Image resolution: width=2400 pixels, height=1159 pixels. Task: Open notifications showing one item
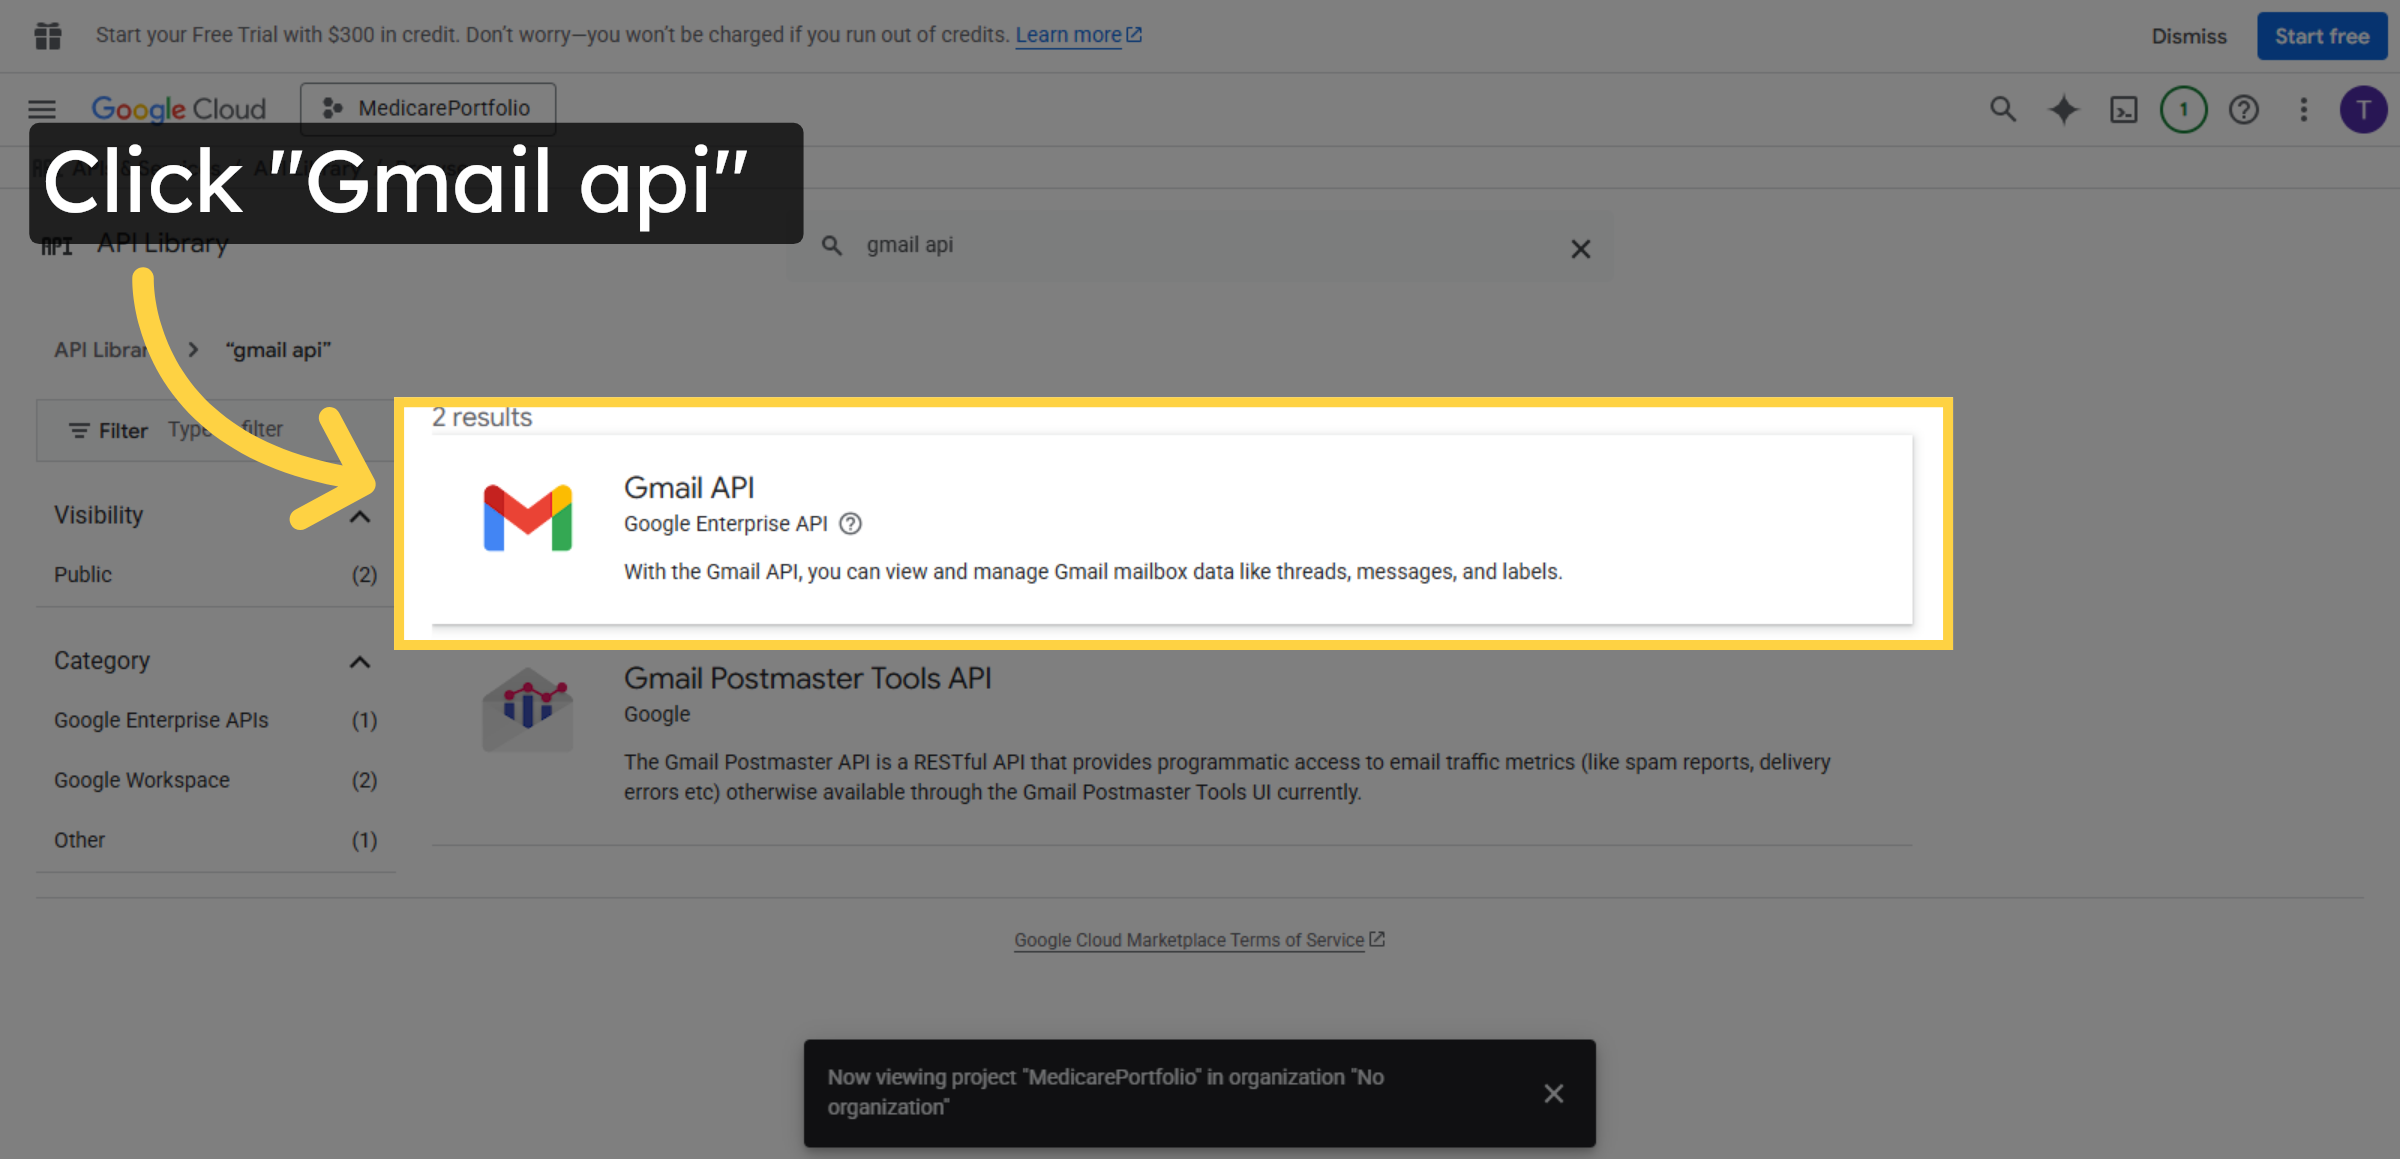[x=2184, y=110]
